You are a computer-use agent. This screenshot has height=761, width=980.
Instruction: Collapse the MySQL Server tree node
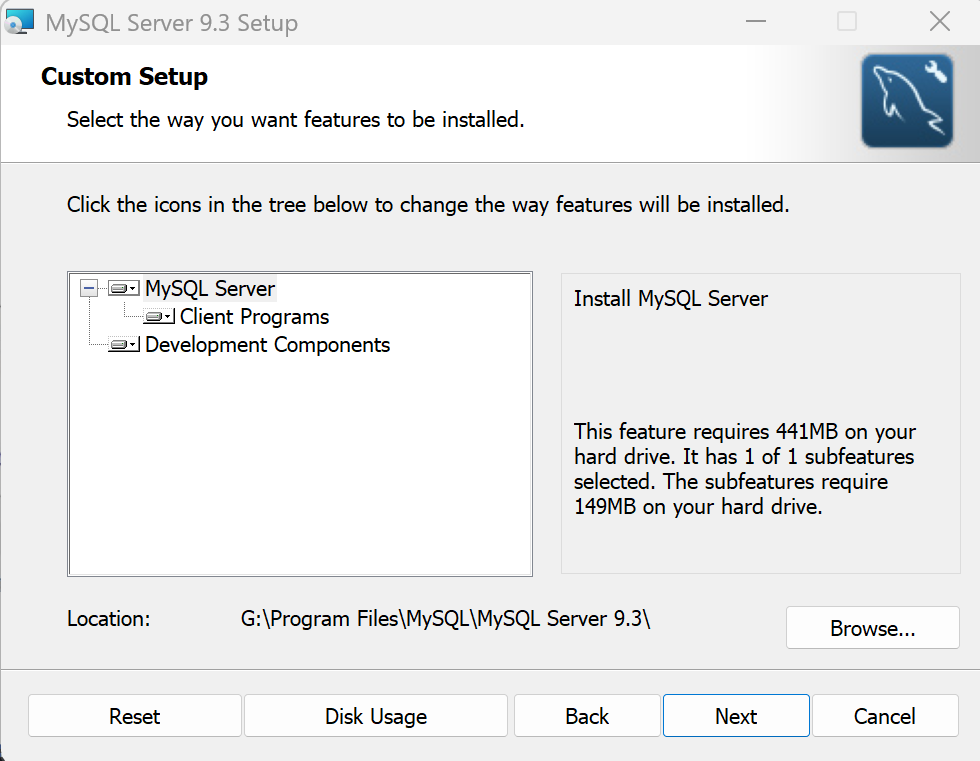89,288
